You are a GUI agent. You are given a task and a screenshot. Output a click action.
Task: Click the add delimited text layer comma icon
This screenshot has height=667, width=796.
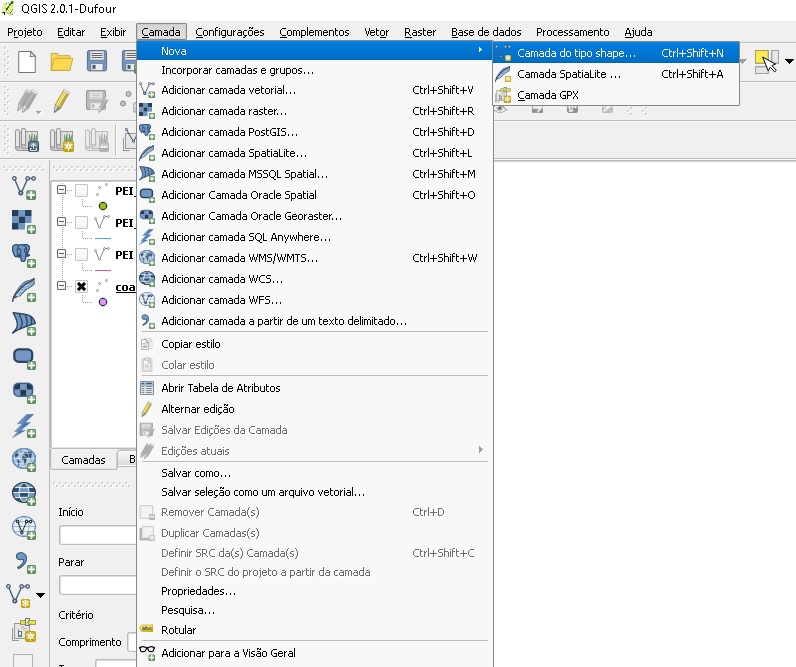pyautogui.click(x=24, y=562)
